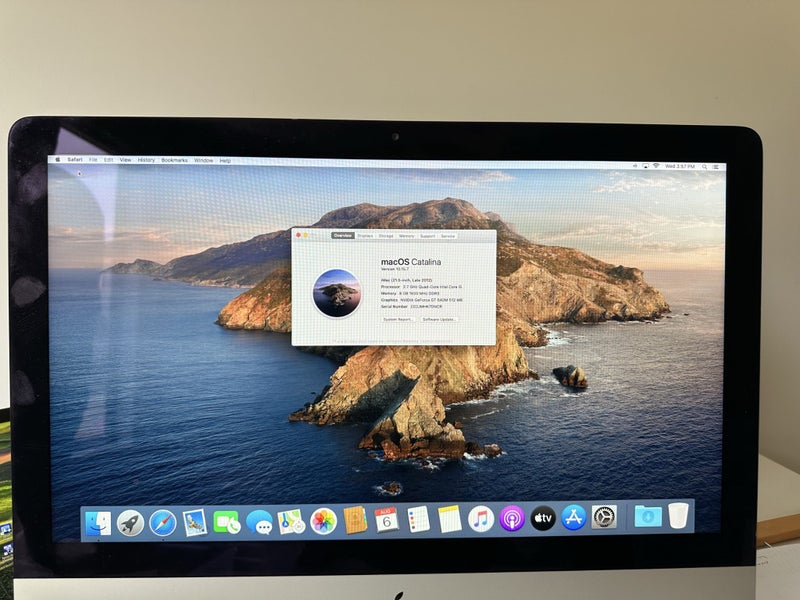Open the Mail stamp icon in Dock
Screen dimensions: 800x600
pyautogui.click(x=194, y=522)
